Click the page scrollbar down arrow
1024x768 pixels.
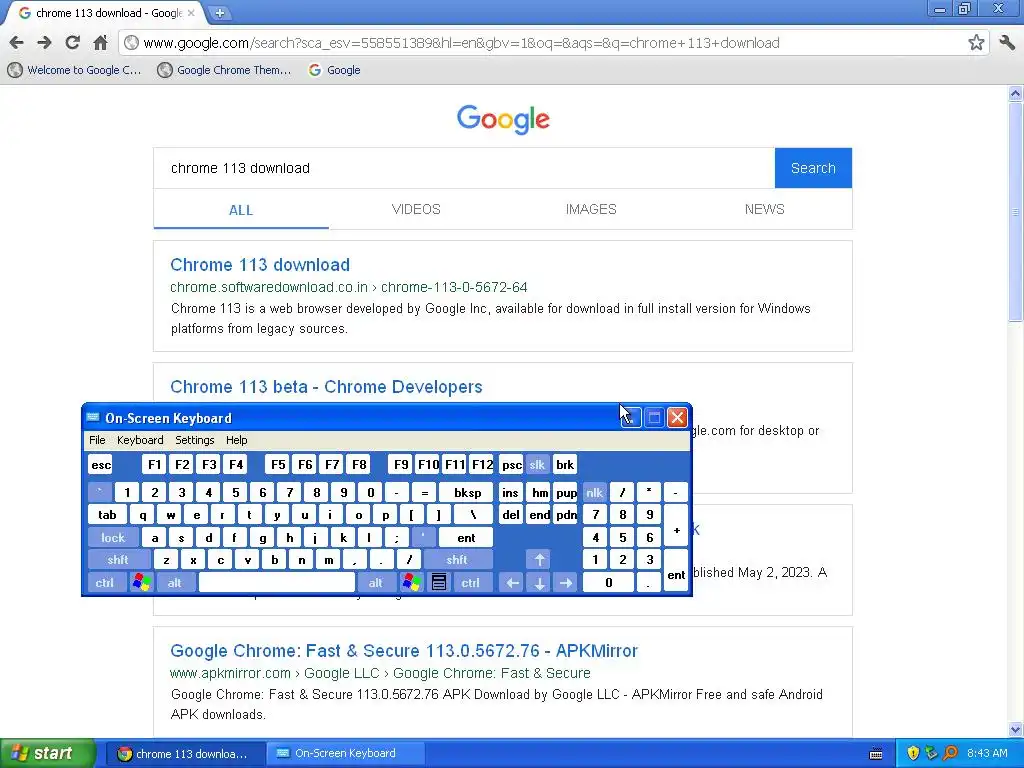(1015, 729)
